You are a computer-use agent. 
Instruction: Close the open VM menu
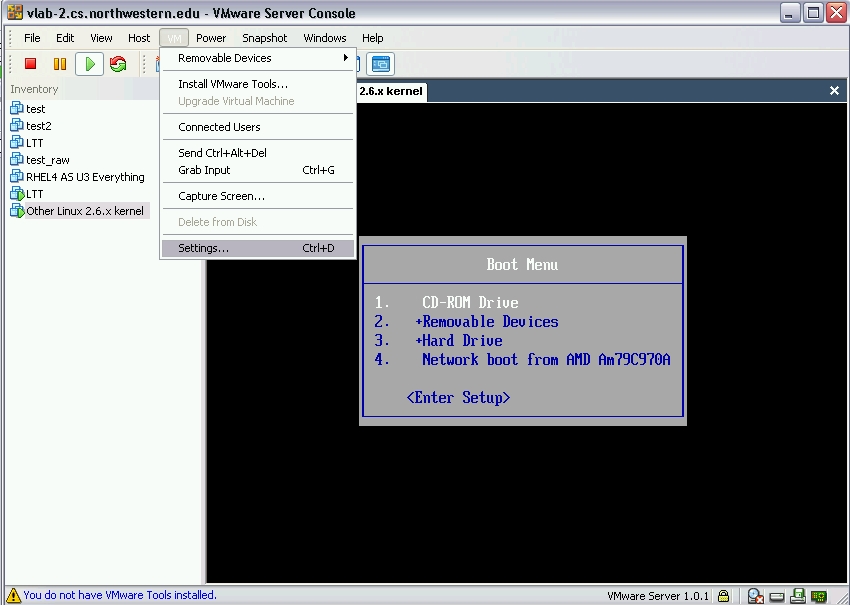point(174,38)
